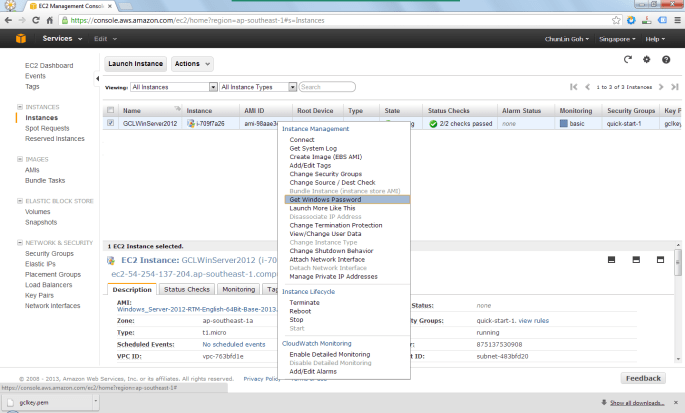
Task: Refresh the instances list
Action: tap(628, 59)
